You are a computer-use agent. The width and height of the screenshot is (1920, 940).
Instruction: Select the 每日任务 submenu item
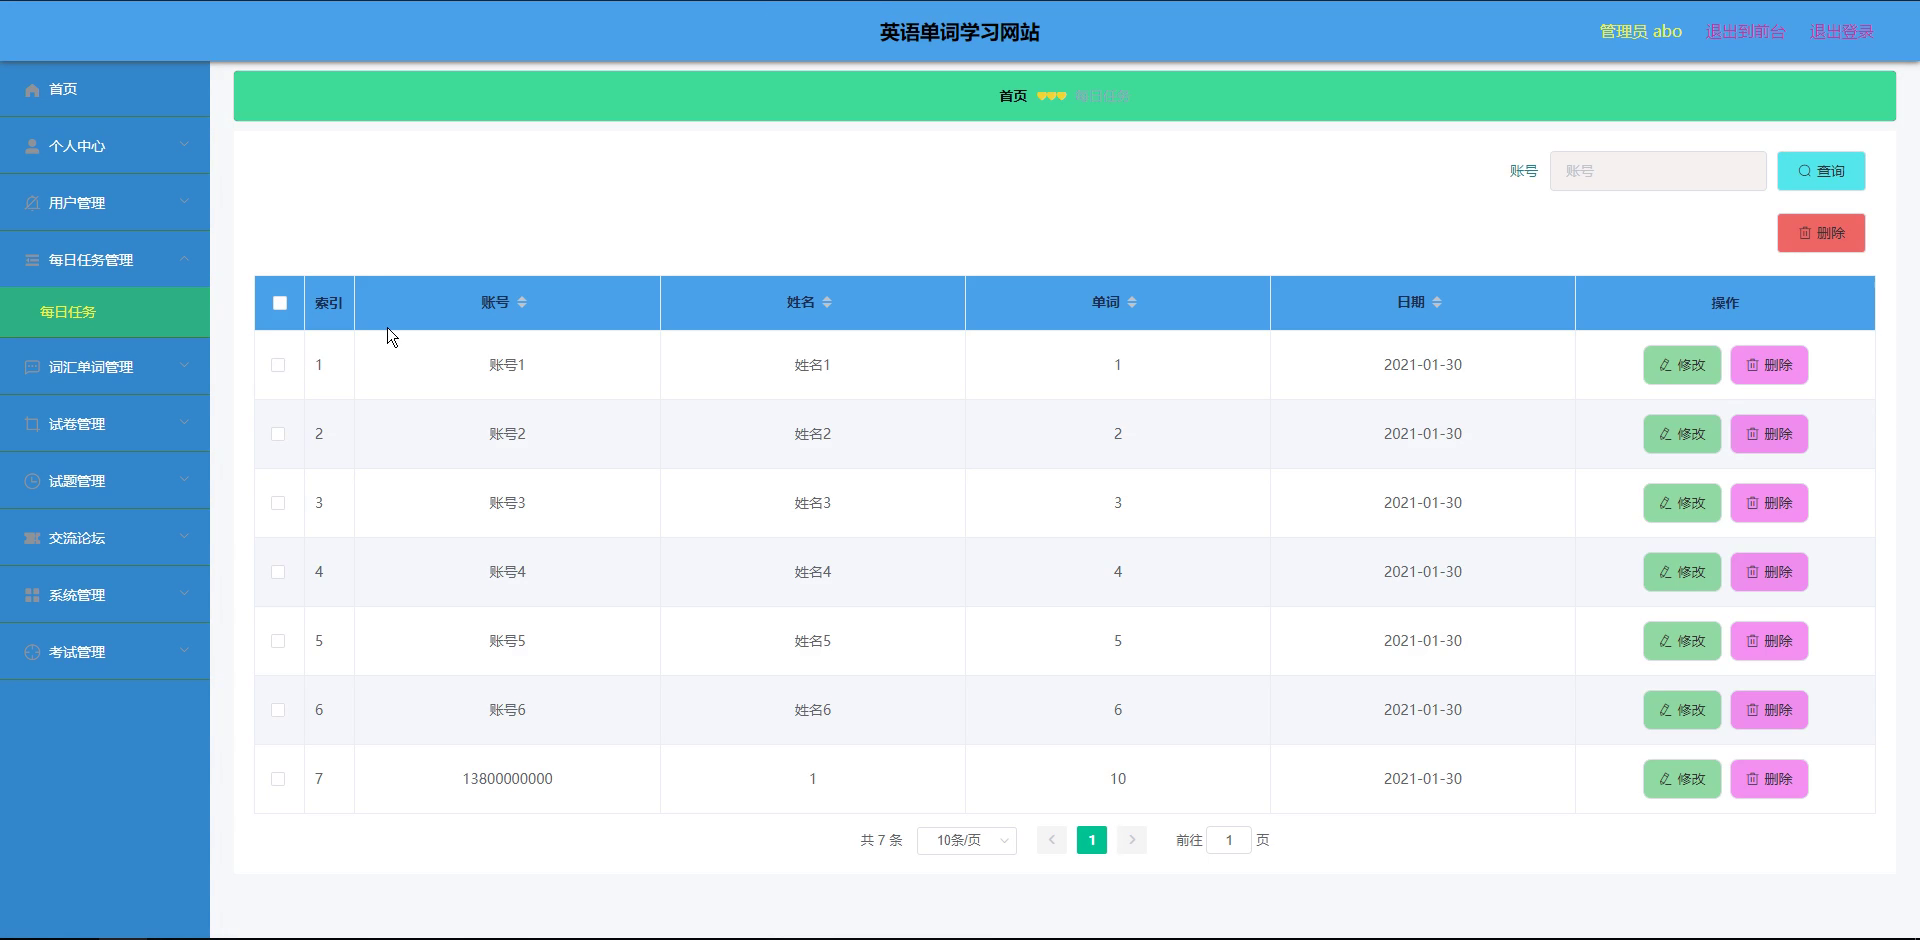point(105,312)
